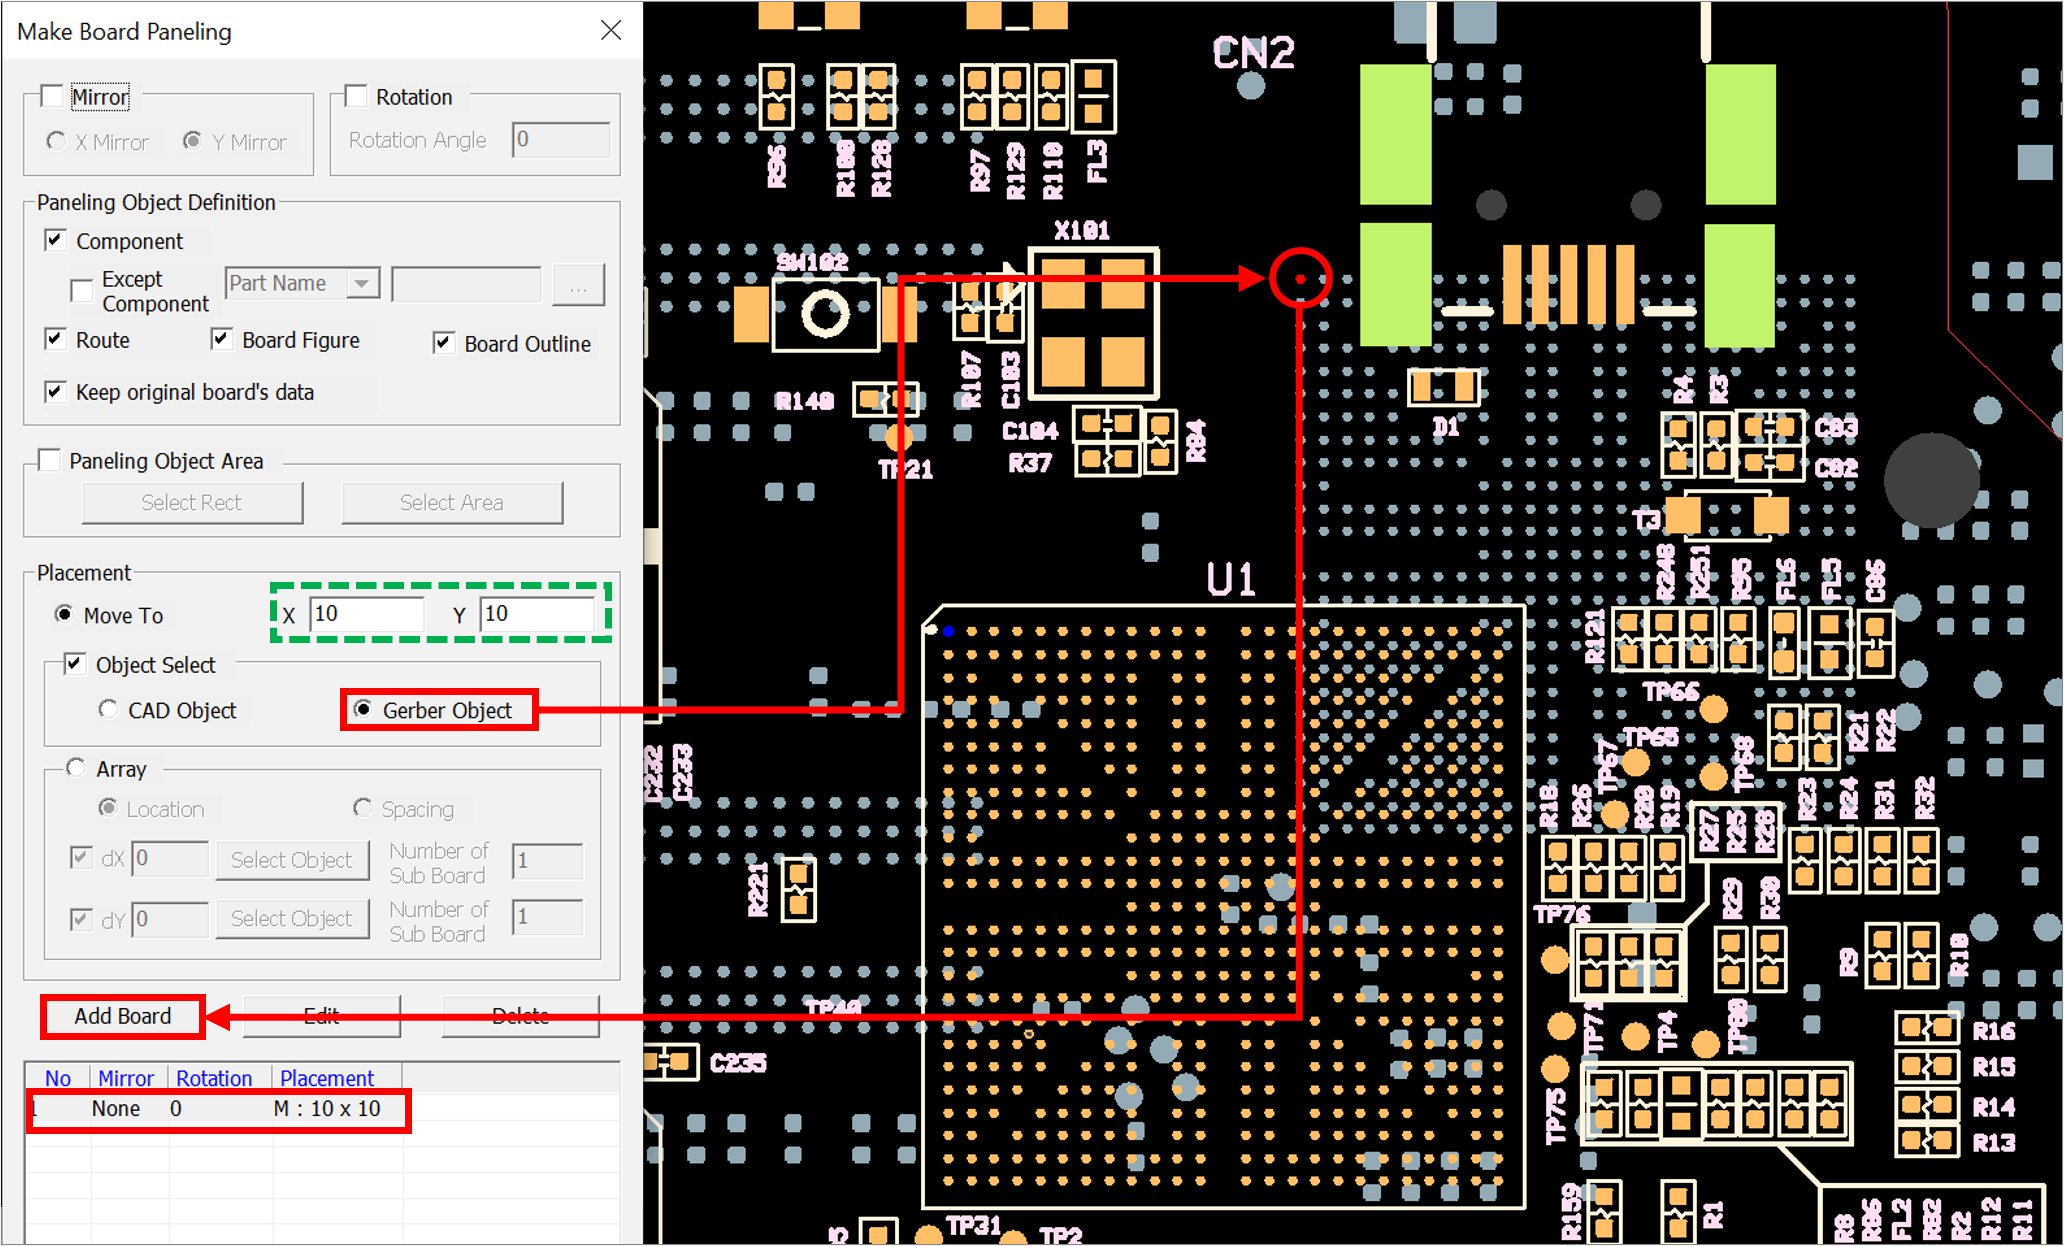Click the red-circled via on the PCB
Image resolution: width=2064 pixels, height=1246 pixels.
tap(1300, 279)
